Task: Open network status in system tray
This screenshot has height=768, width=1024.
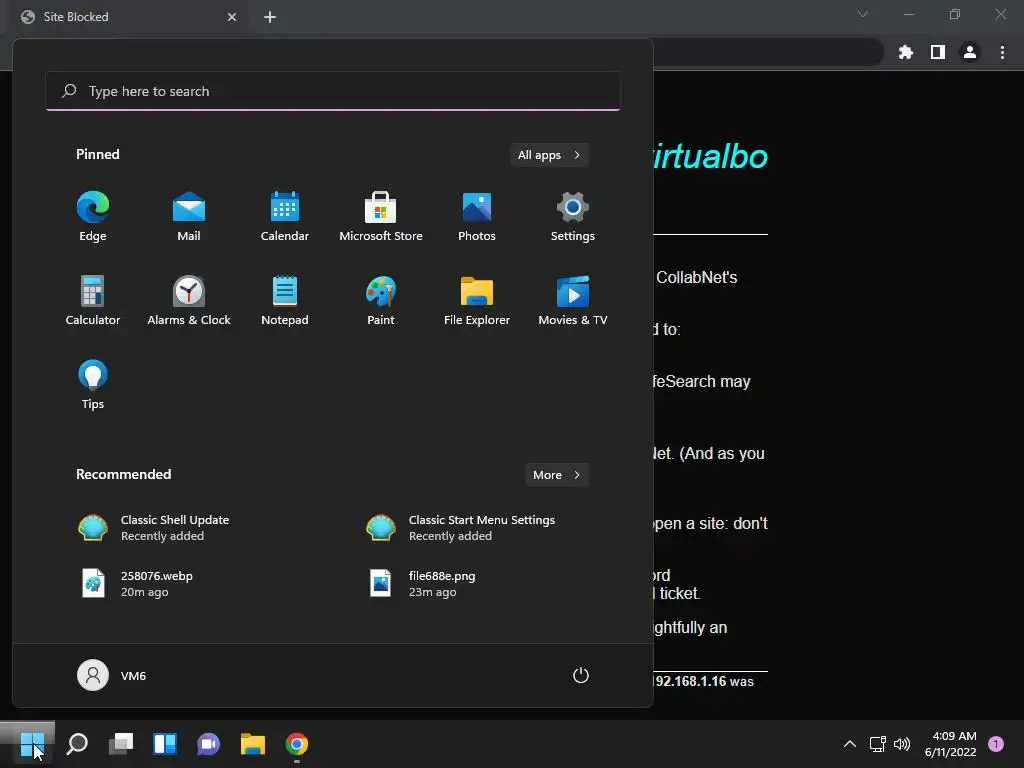Action: pos(877,744)
